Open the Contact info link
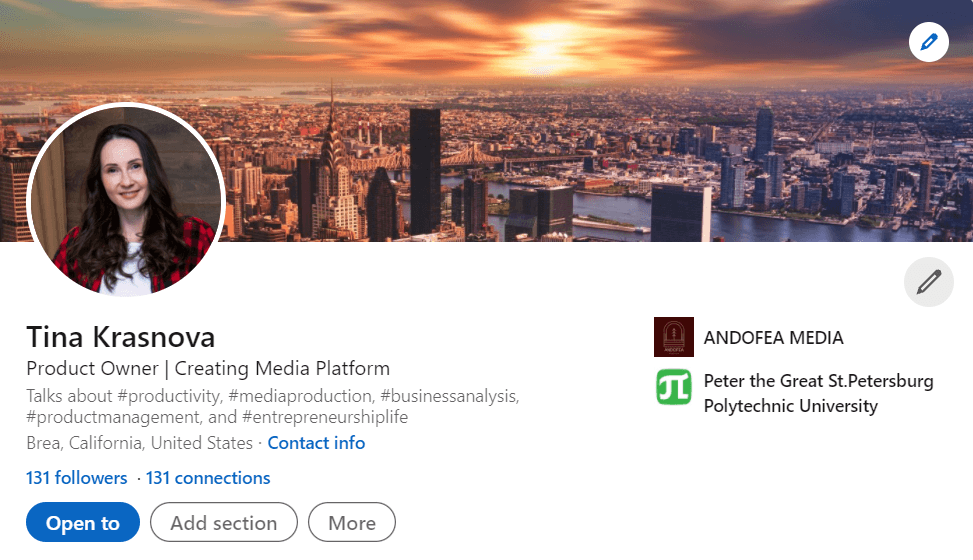The height and width of the screenshot is (560, 973). tap(316, 443)
